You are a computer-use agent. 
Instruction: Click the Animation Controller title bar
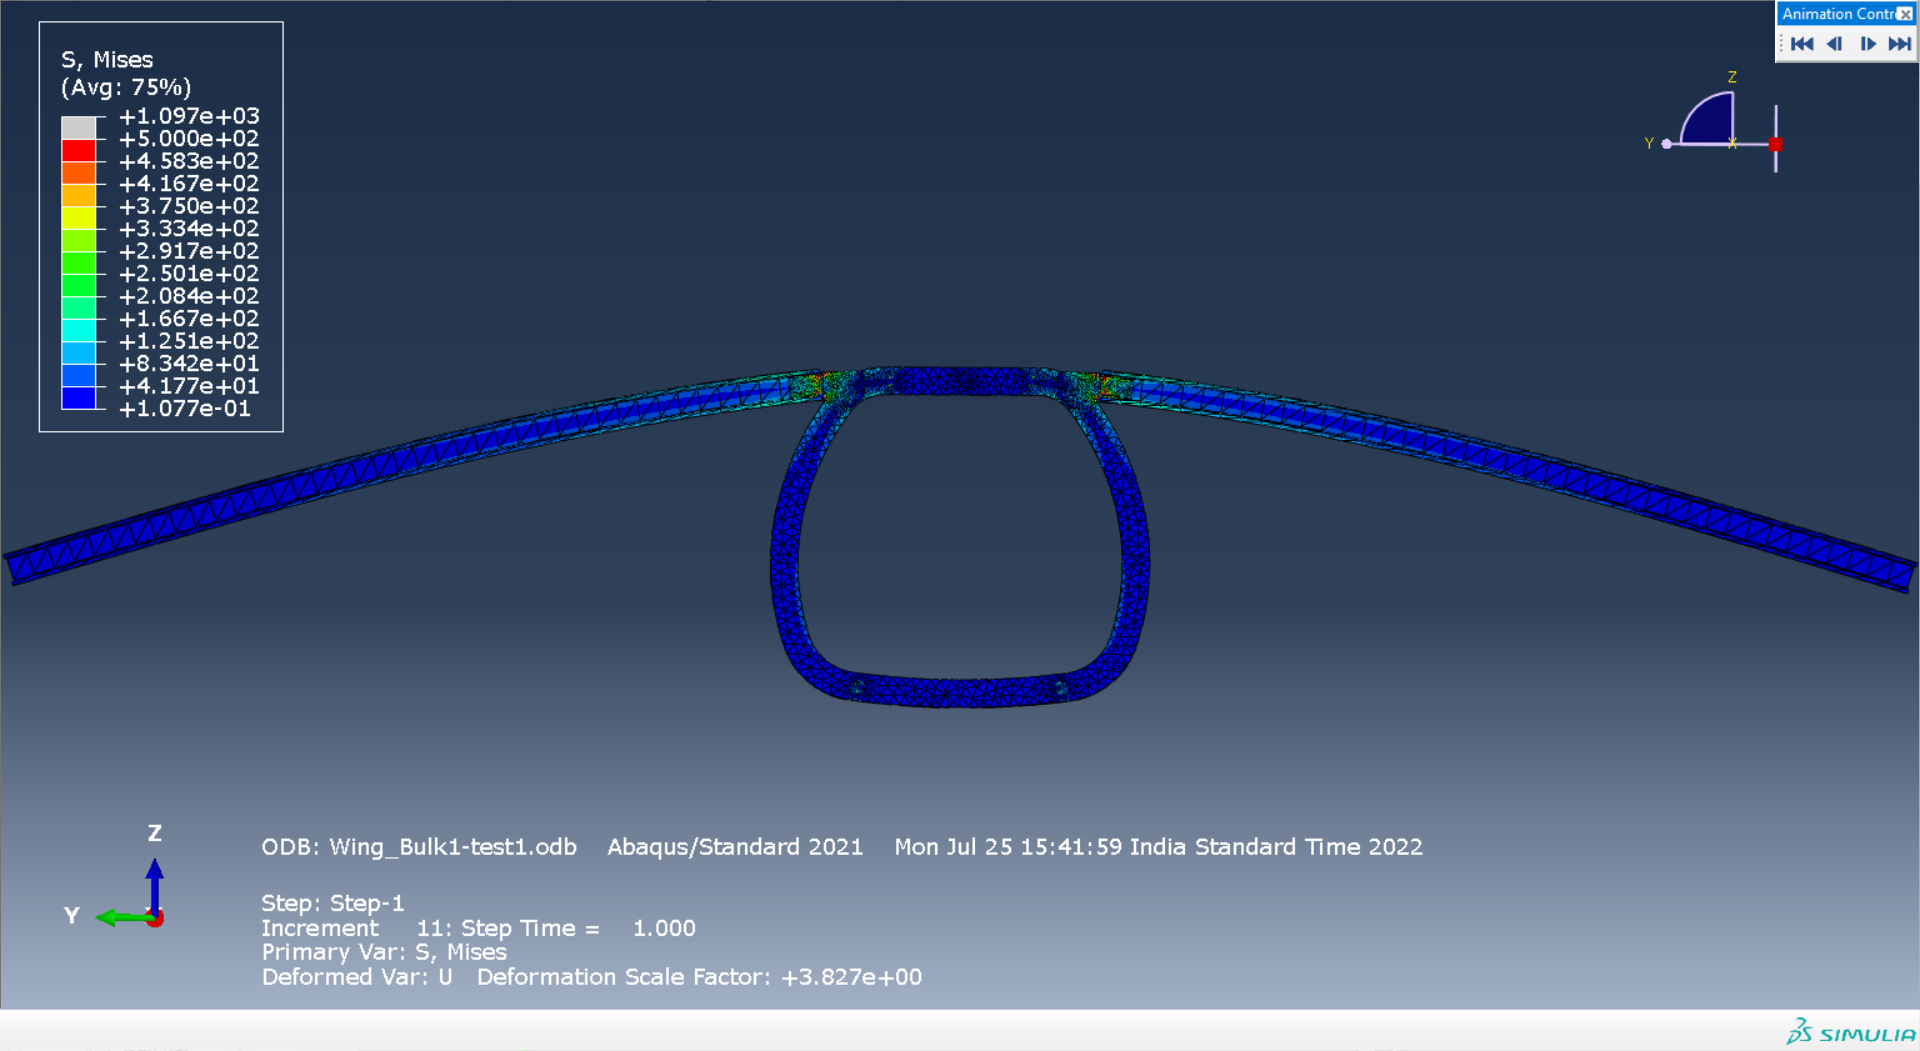[1836, 14]
